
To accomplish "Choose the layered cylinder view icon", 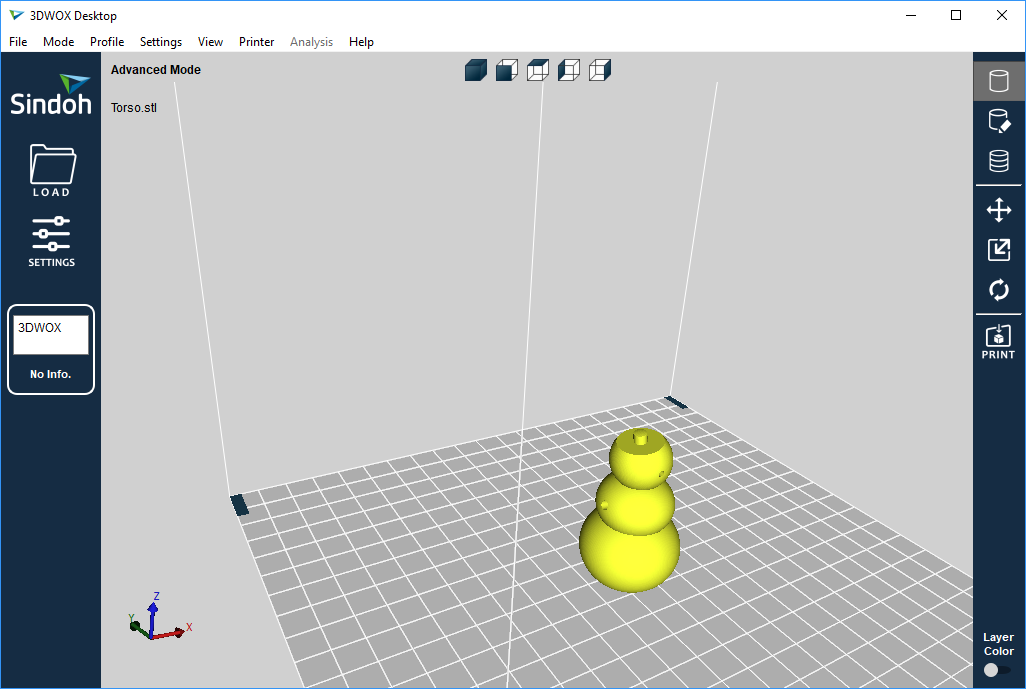I will [998, 161].
